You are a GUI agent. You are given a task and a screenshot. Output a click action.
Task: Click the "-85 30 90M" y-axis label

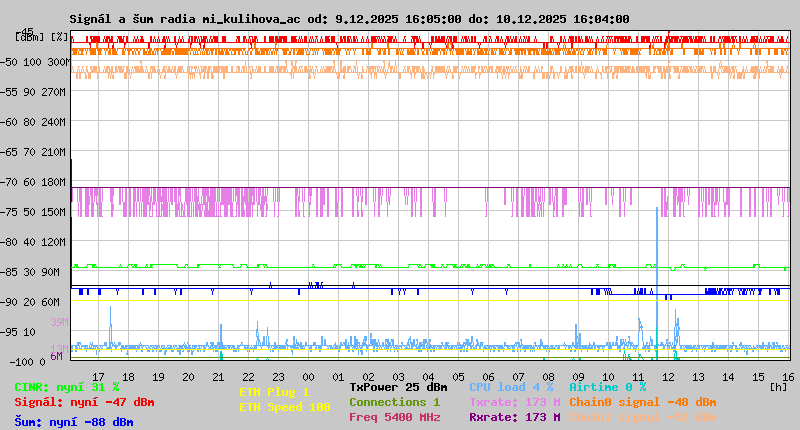point(30,272)
